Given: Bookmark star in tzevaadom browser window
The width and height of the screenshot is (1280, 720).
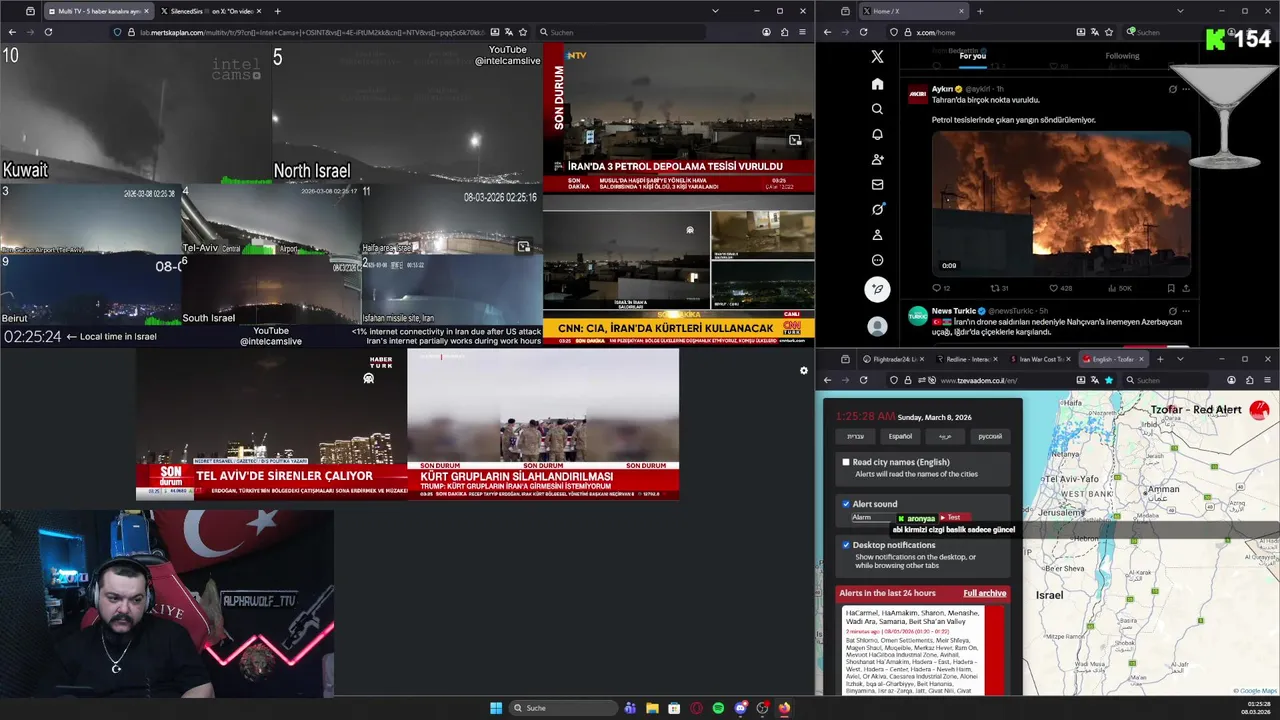Looking at the screenshot, I should tap(1108, 380).
